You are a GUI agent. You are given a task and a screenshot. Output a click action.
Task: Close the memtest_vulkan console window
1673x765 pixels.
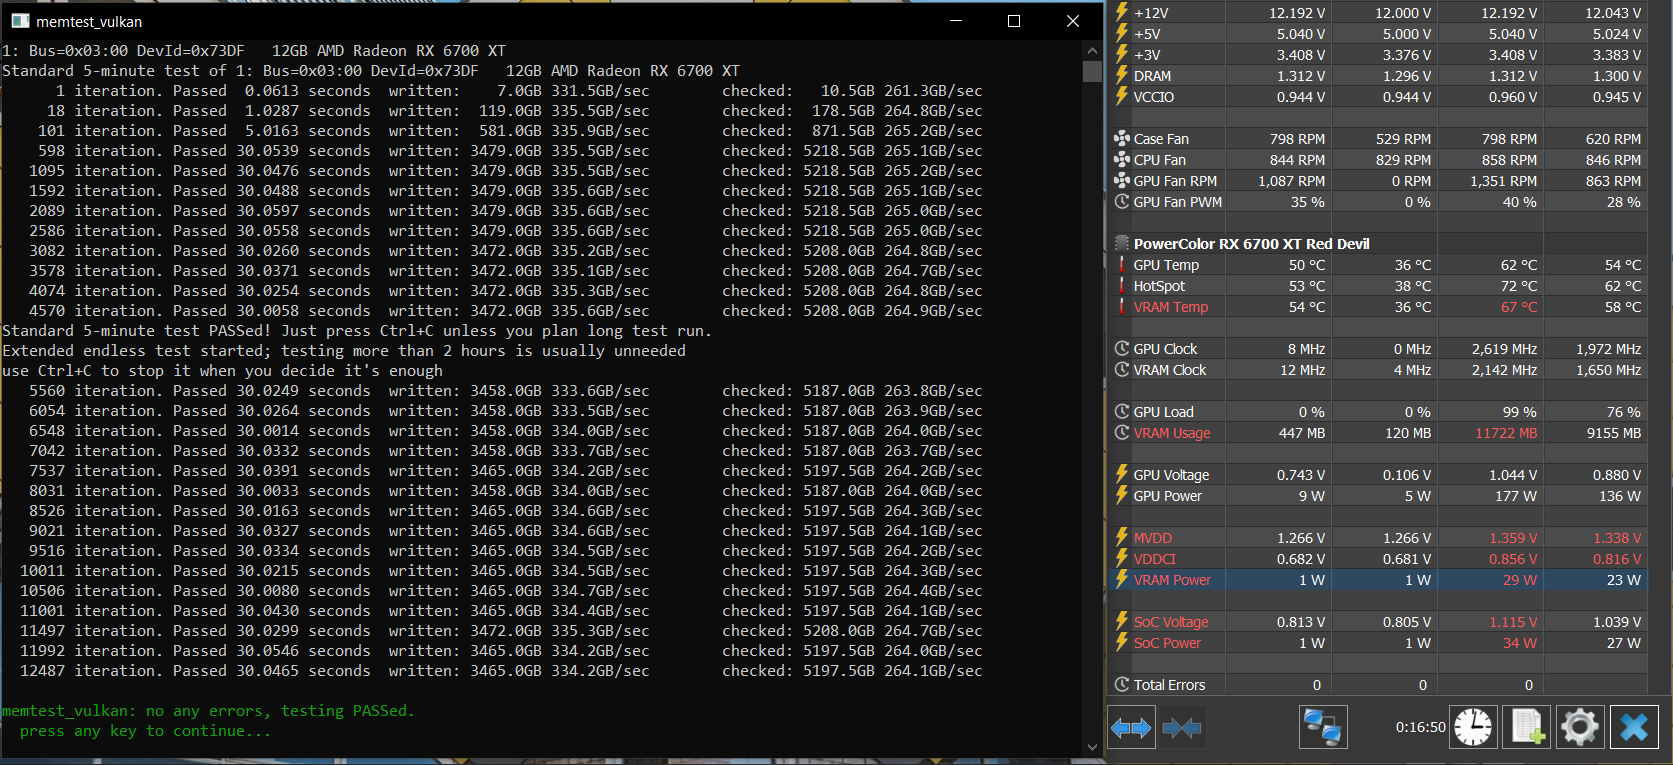tap(1073, 21)
